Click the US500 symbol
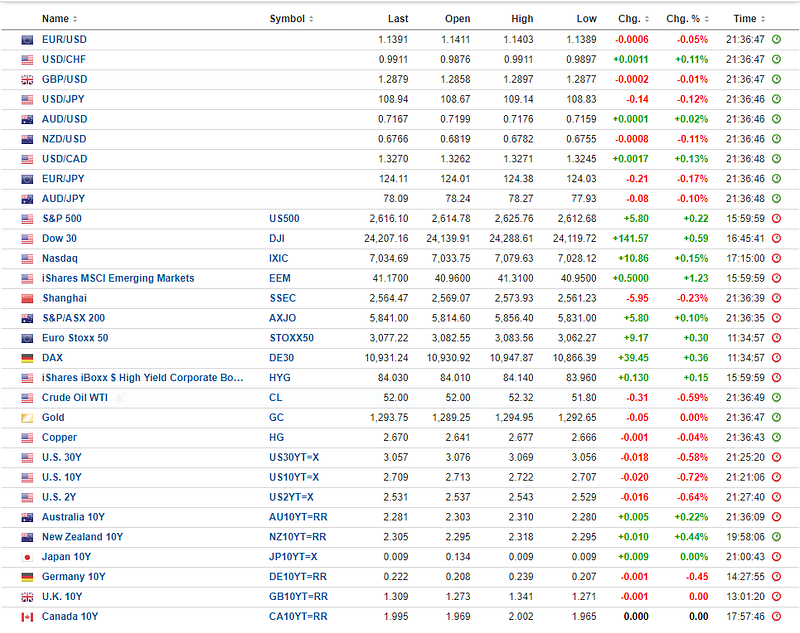 (284, 219)
